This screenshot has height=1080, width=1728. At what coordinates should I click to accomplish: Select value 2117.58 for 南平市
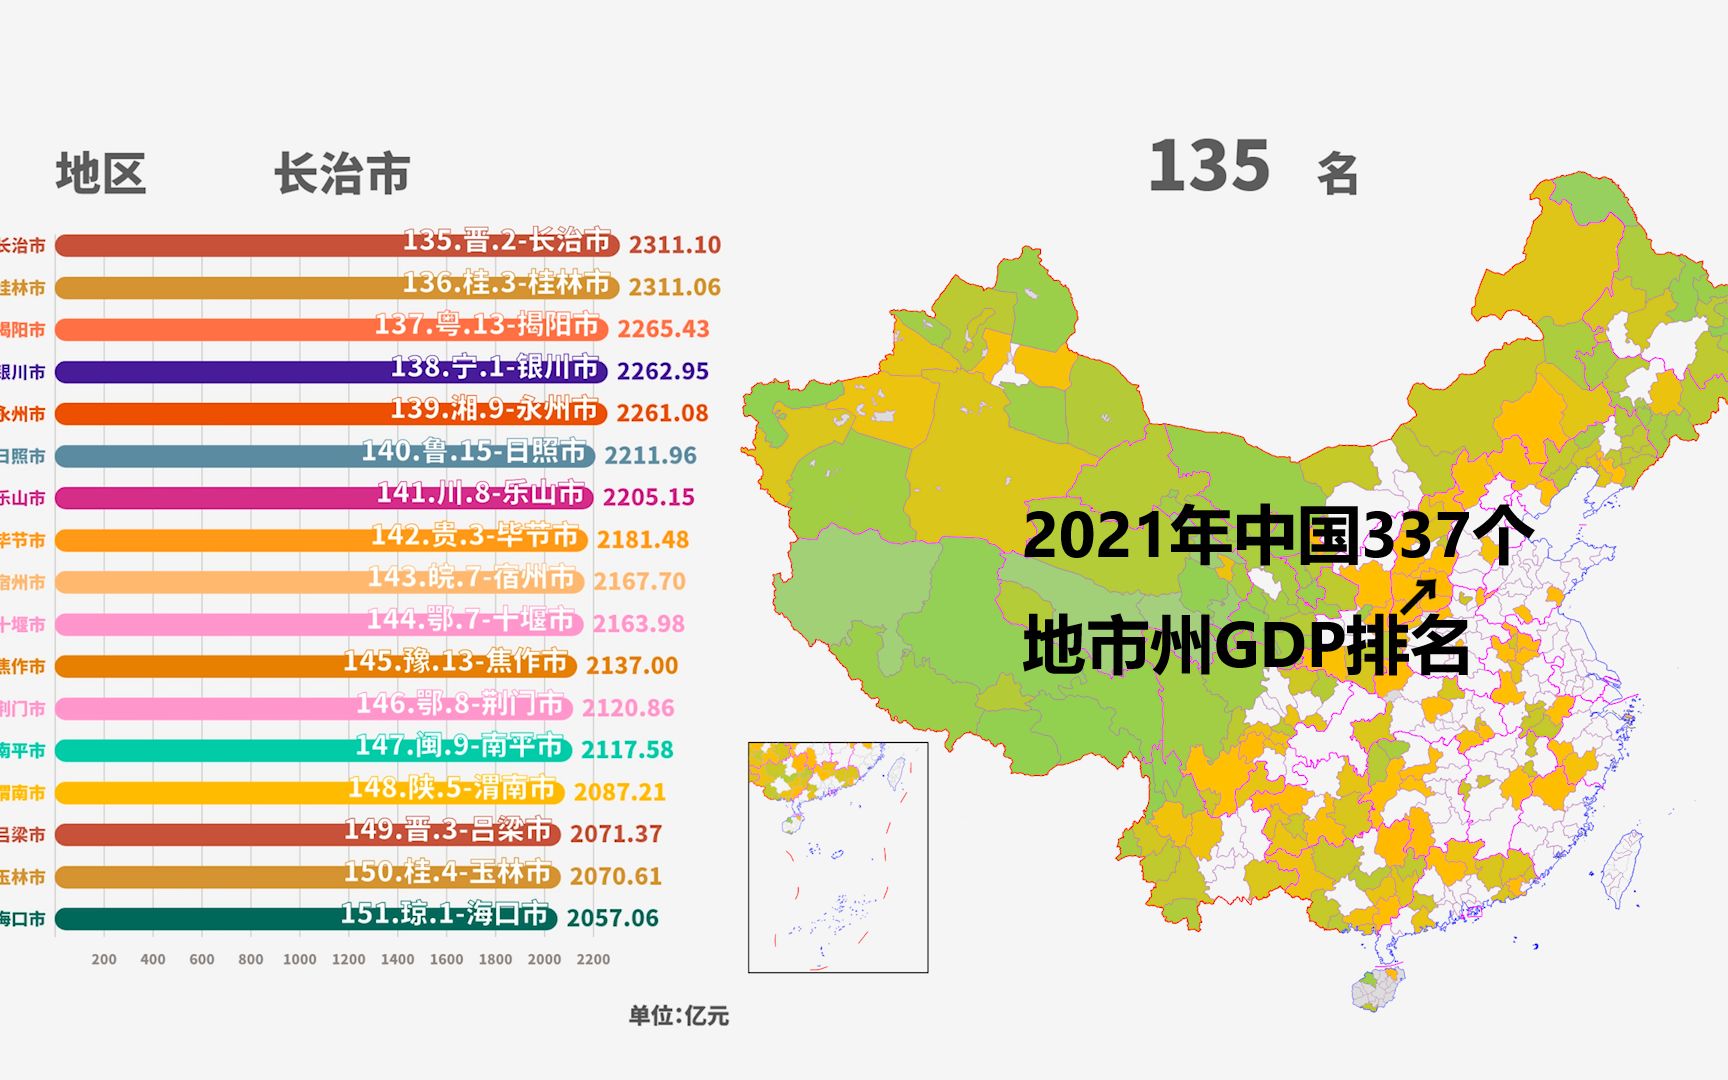(x=628, y=750)
